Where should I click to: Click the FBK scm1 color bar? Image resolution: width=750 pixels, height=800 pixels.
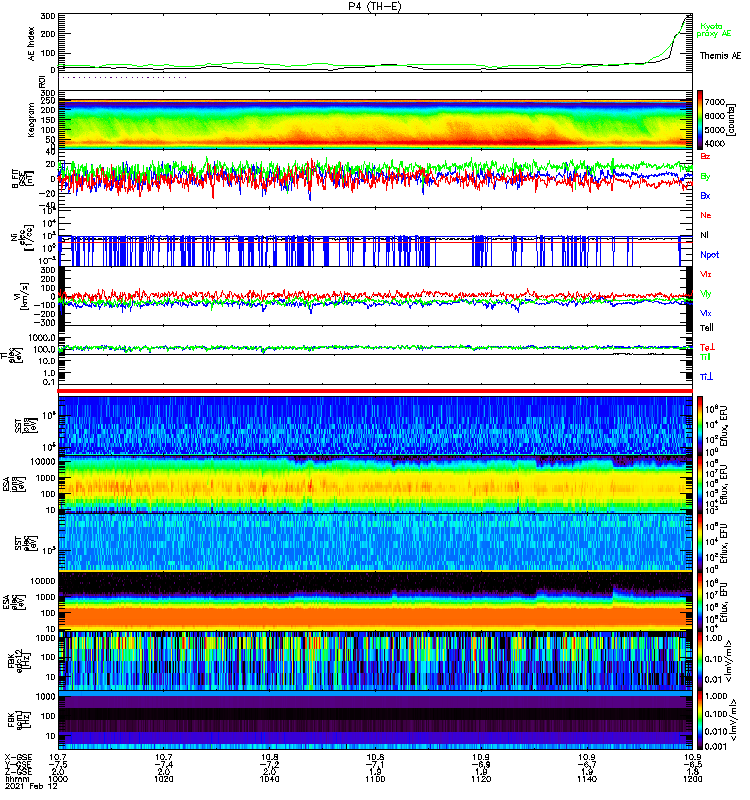coord(700,720)
